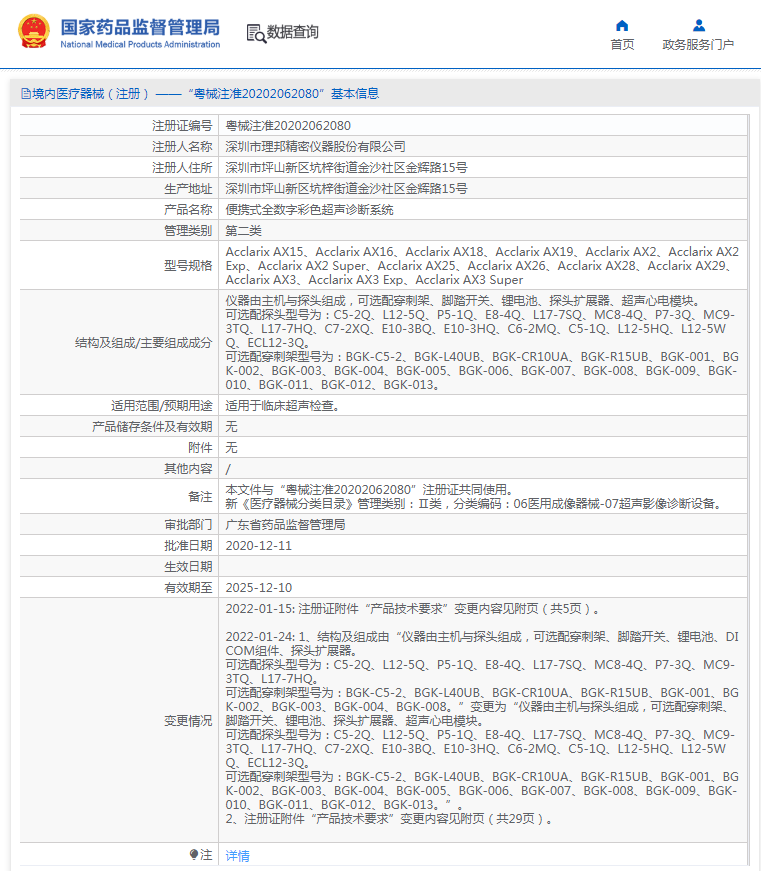Open 政务服务门户 text link

(x=698, y=44)
